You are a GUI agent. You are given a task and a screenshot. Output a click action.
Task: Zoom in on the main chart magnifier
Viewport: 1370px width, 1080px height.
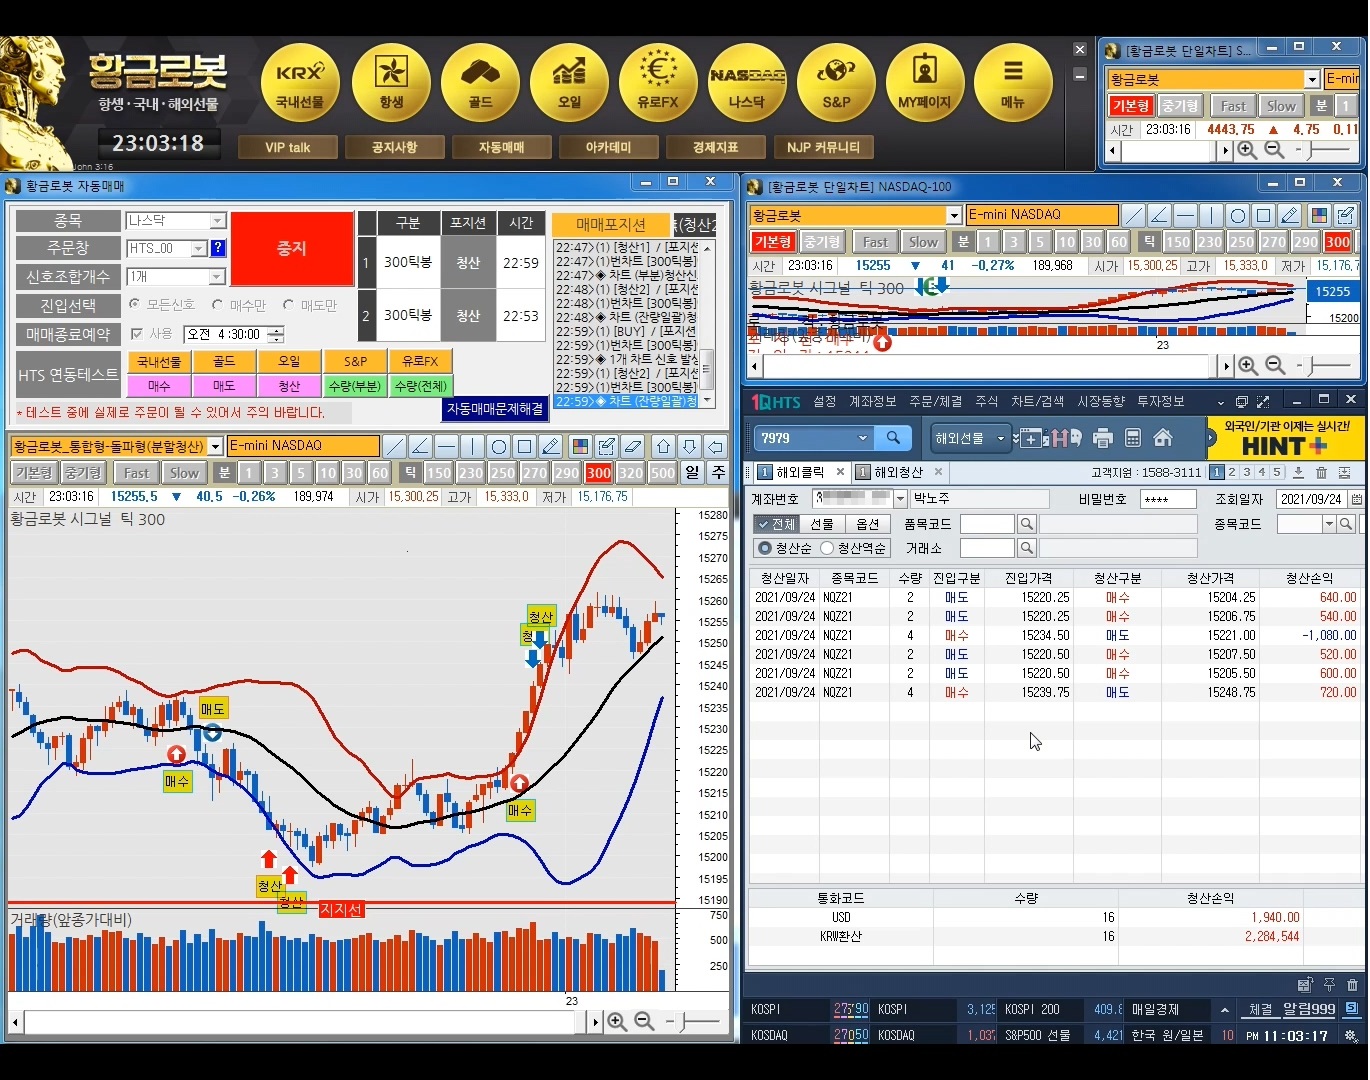pyautogui.click(x=617, y=1021)
